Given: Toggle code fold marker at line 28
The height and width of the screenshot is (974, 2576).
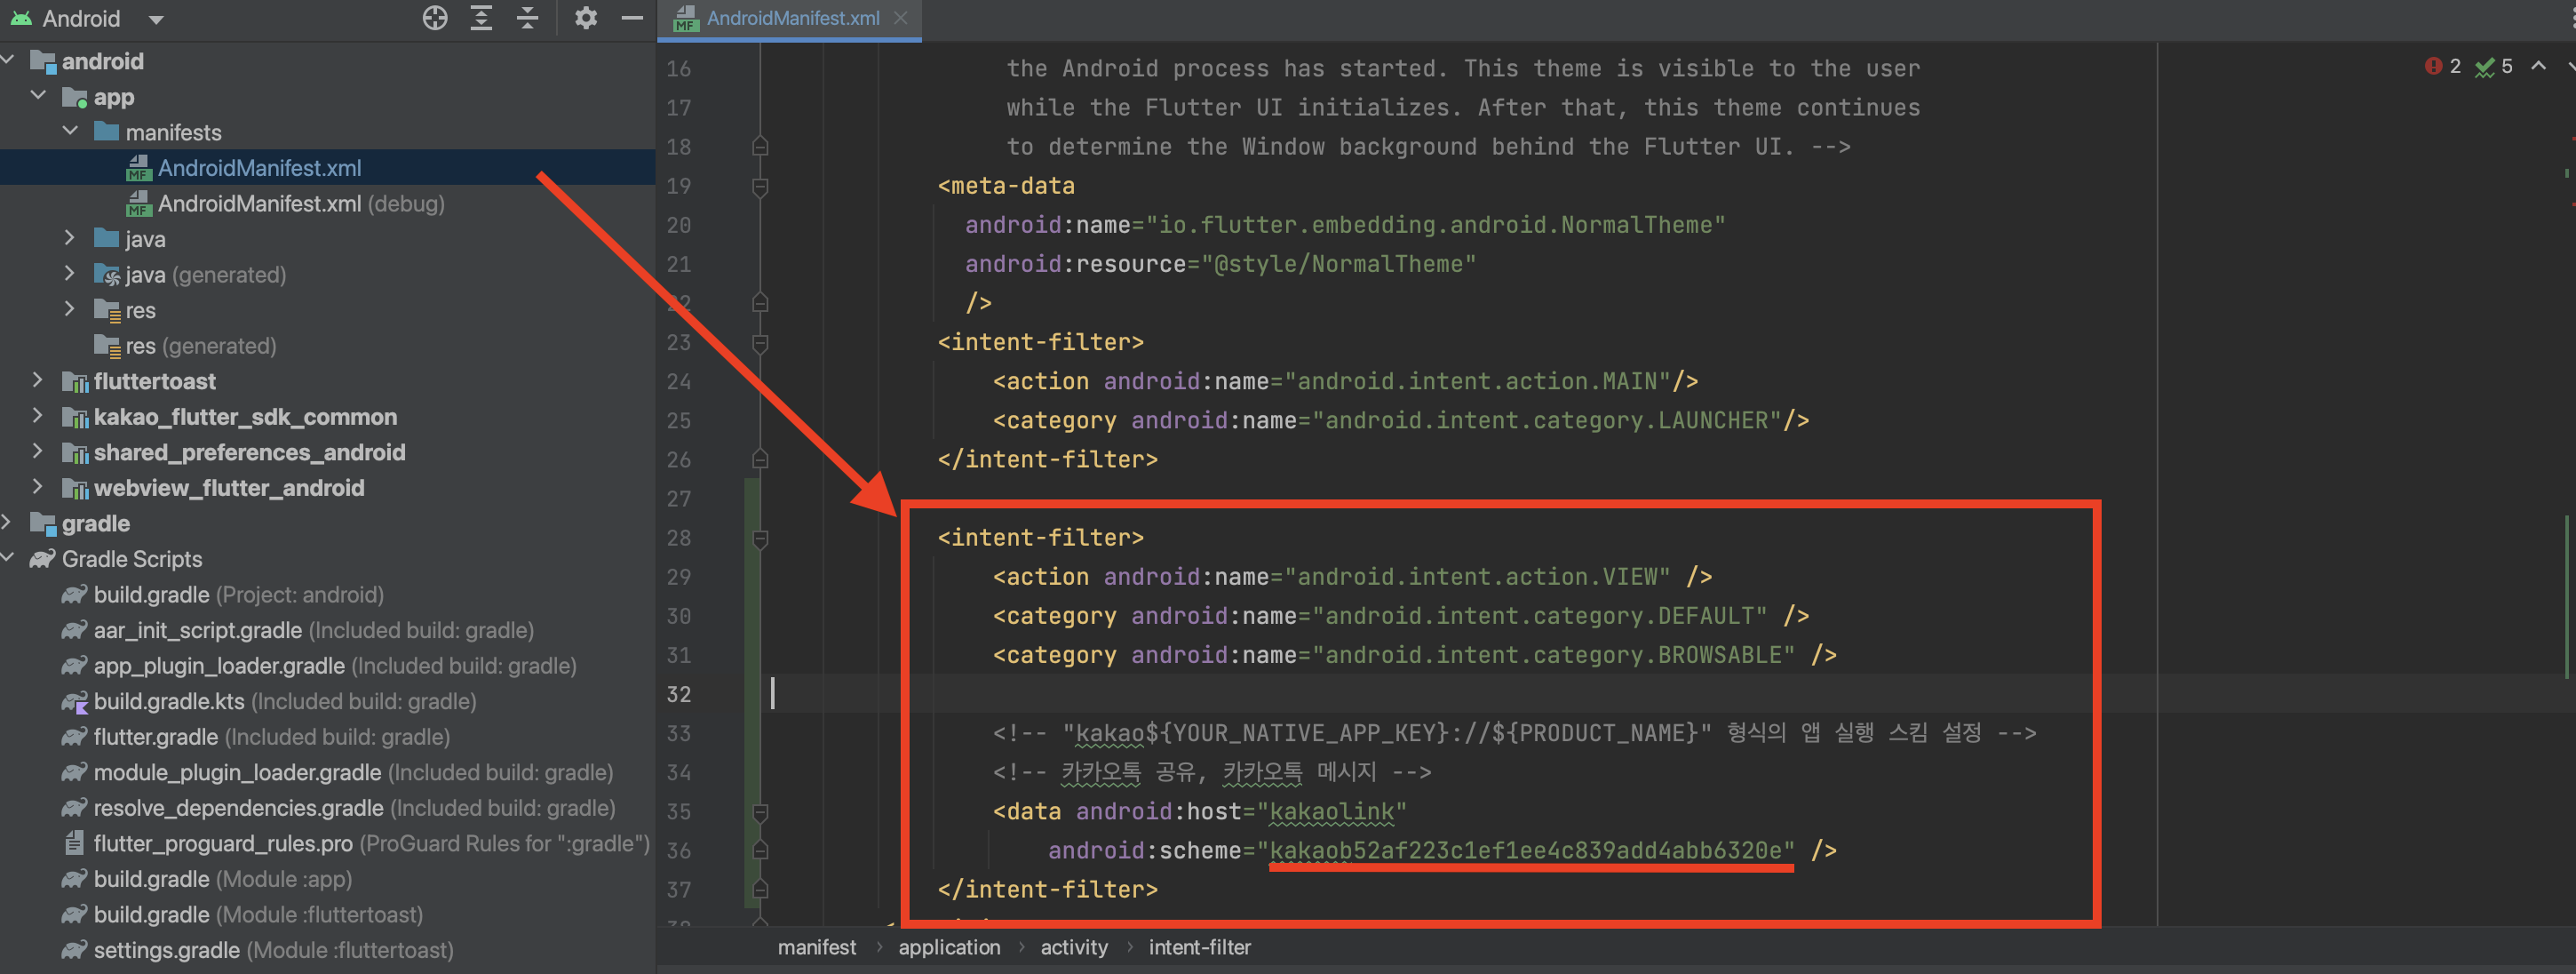Looking at the screenshot, I should click(760, 539).
